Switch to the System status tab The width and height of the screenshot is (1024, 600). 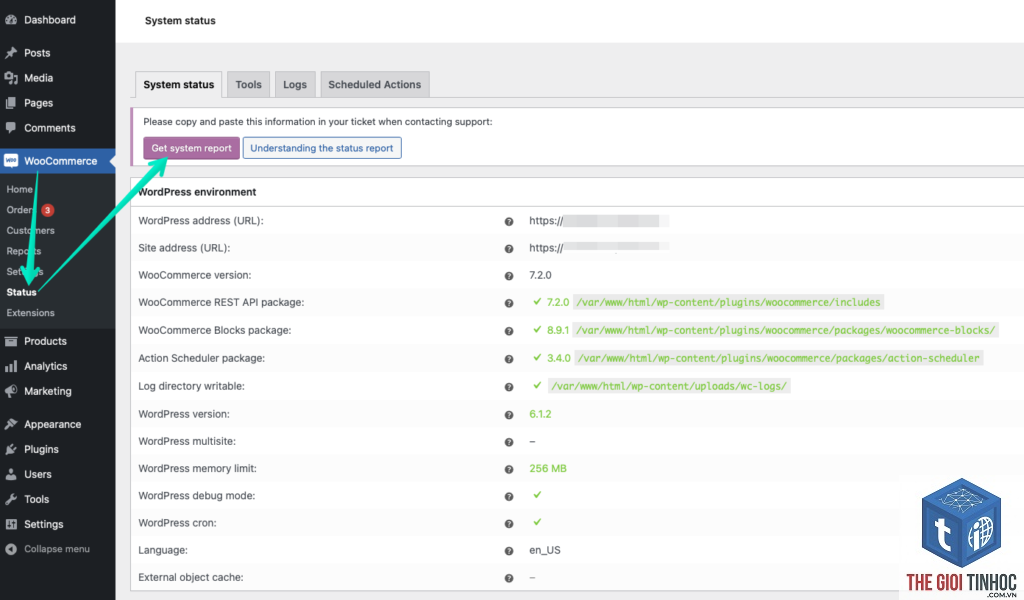point(178,85)
